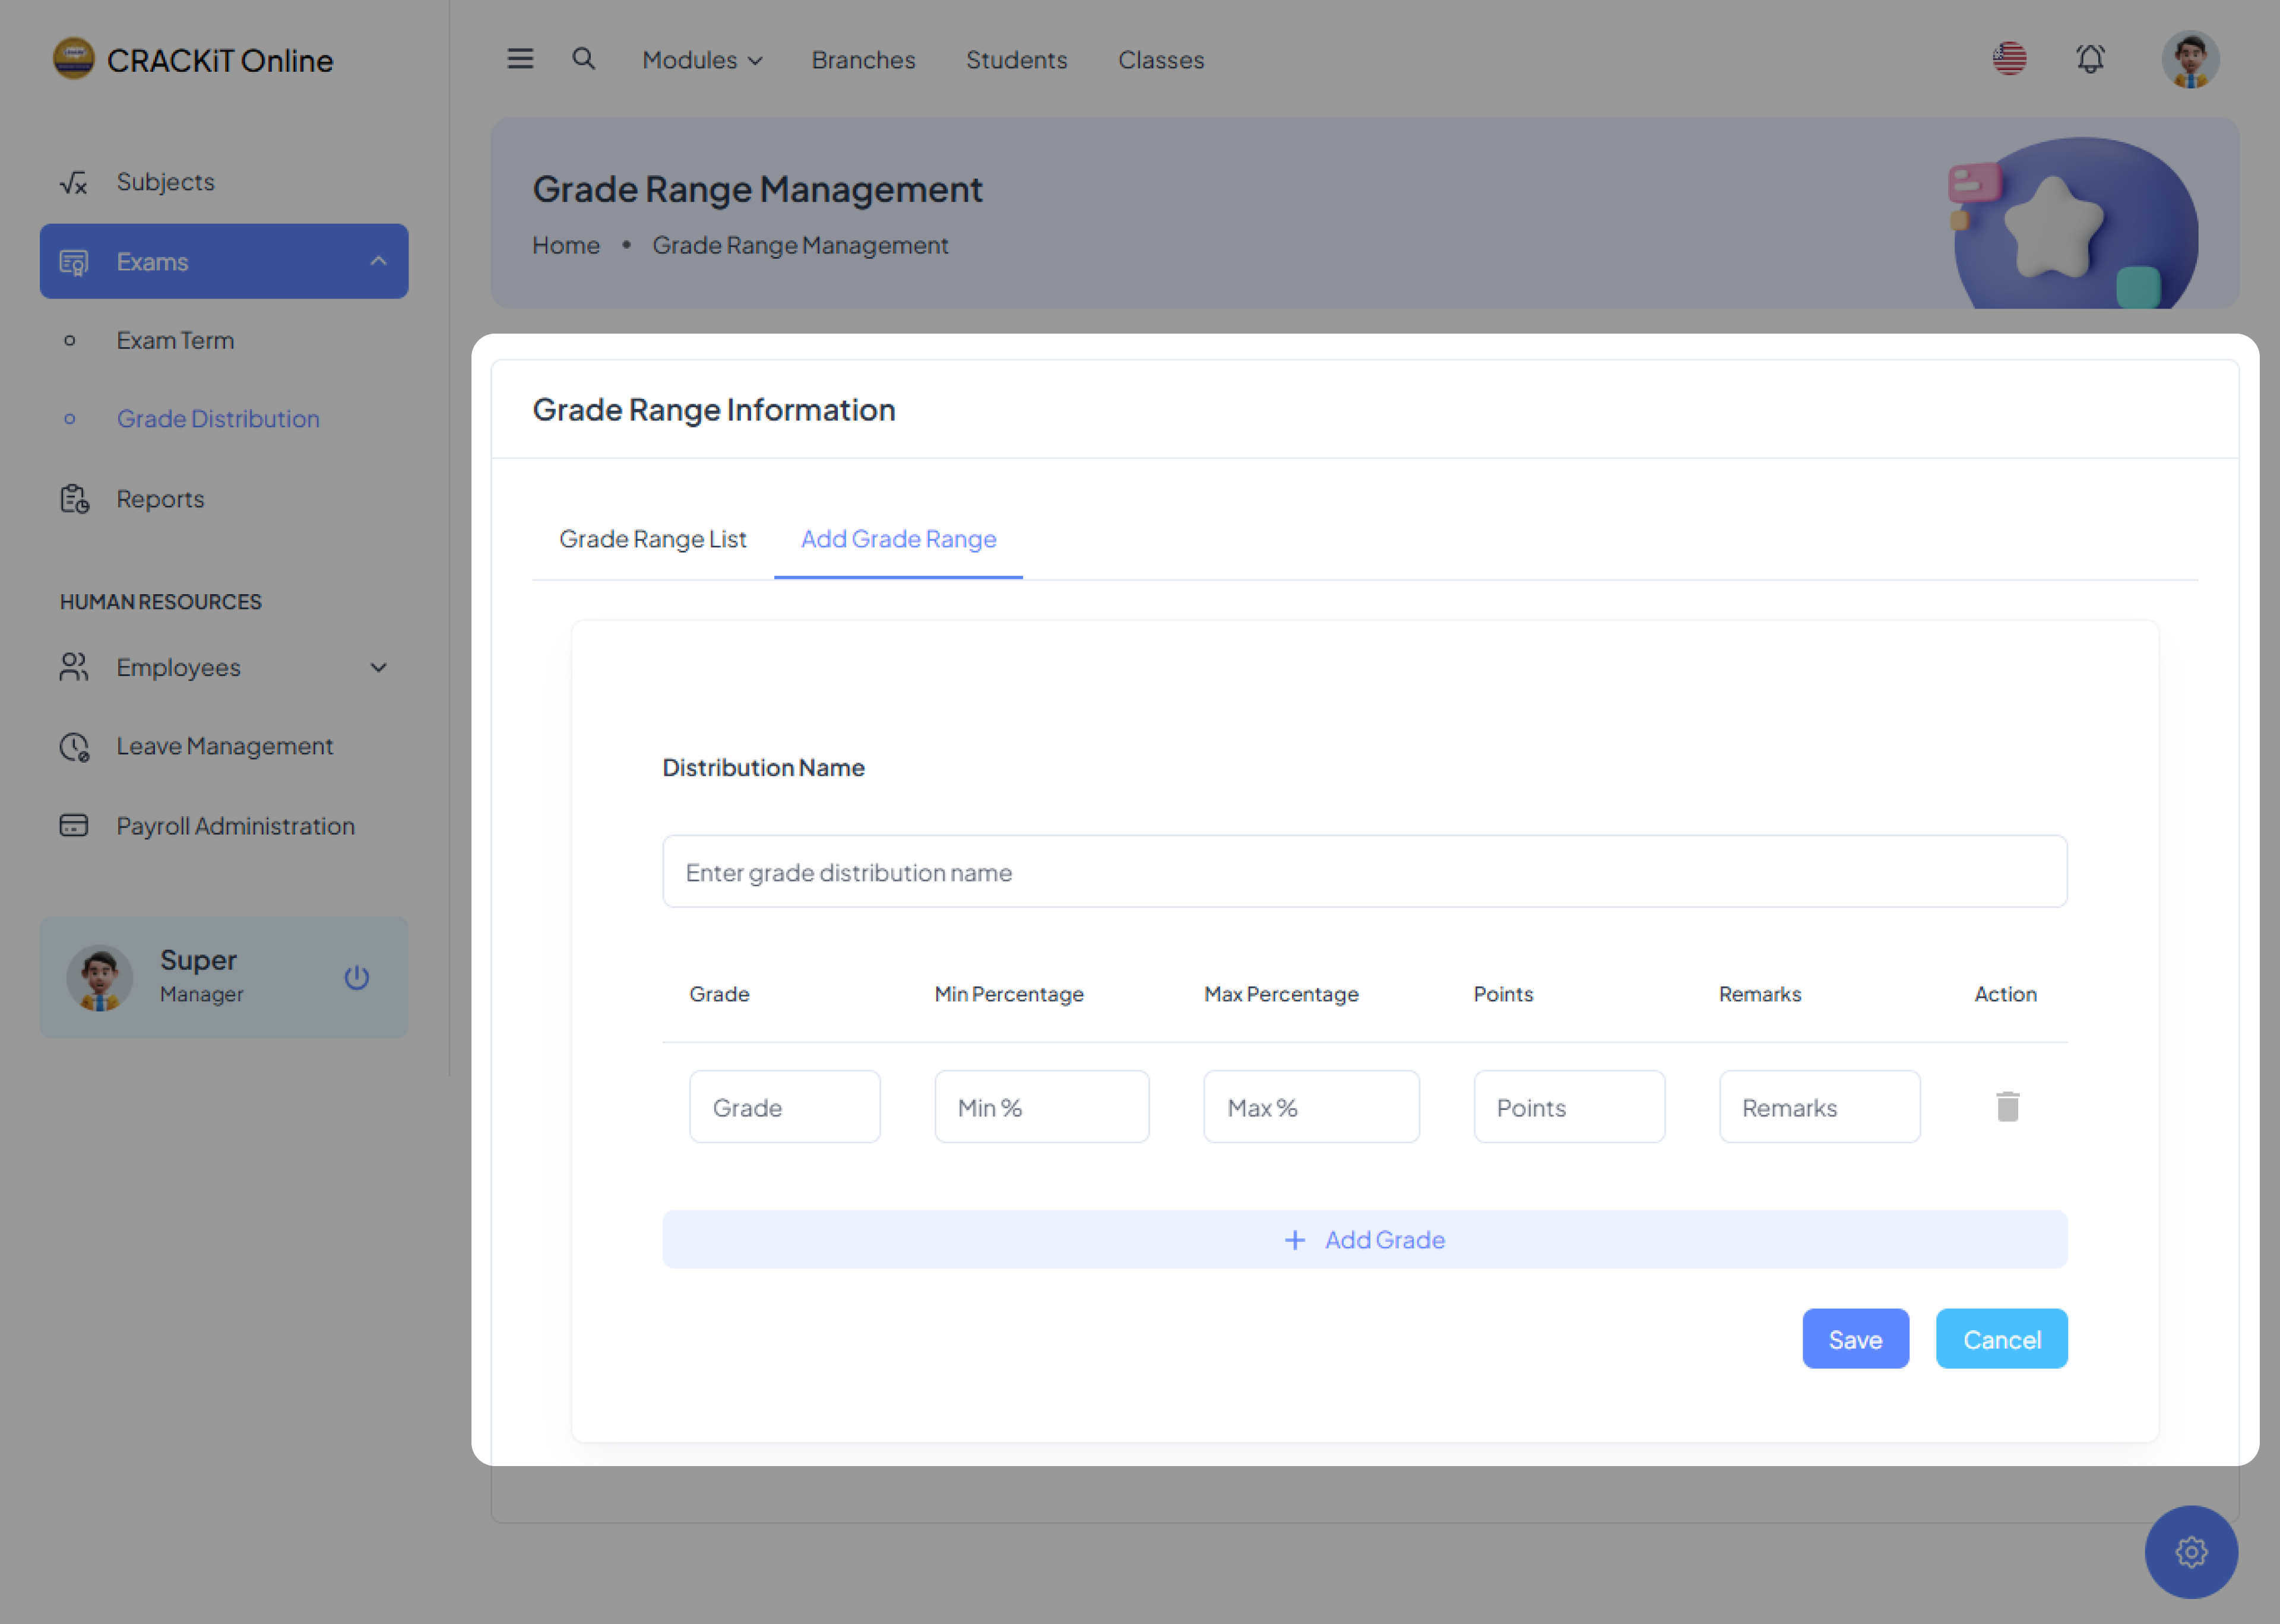Click the Min % input field
Image resolution: width=2280 pixels, height=1624 pixels.
click(1041, 1107)
